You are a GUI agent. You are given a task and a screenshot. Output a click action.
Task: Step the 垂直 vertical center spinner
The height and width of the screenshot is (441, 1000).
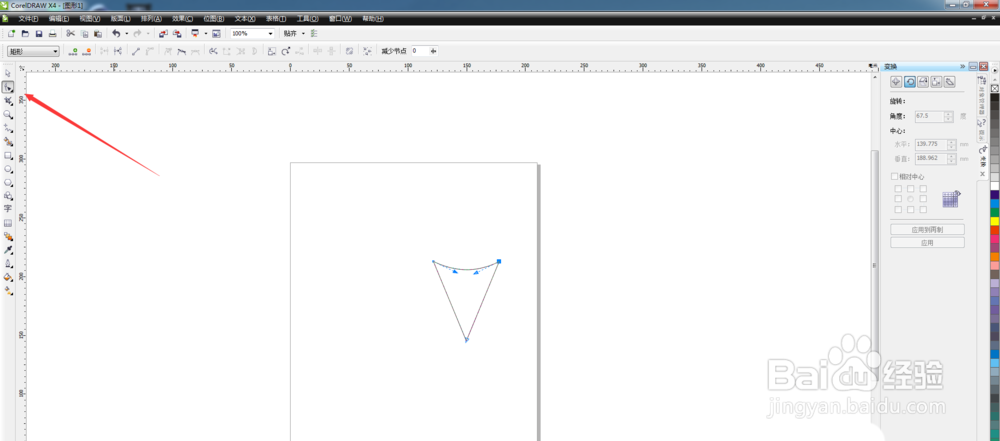951,158
